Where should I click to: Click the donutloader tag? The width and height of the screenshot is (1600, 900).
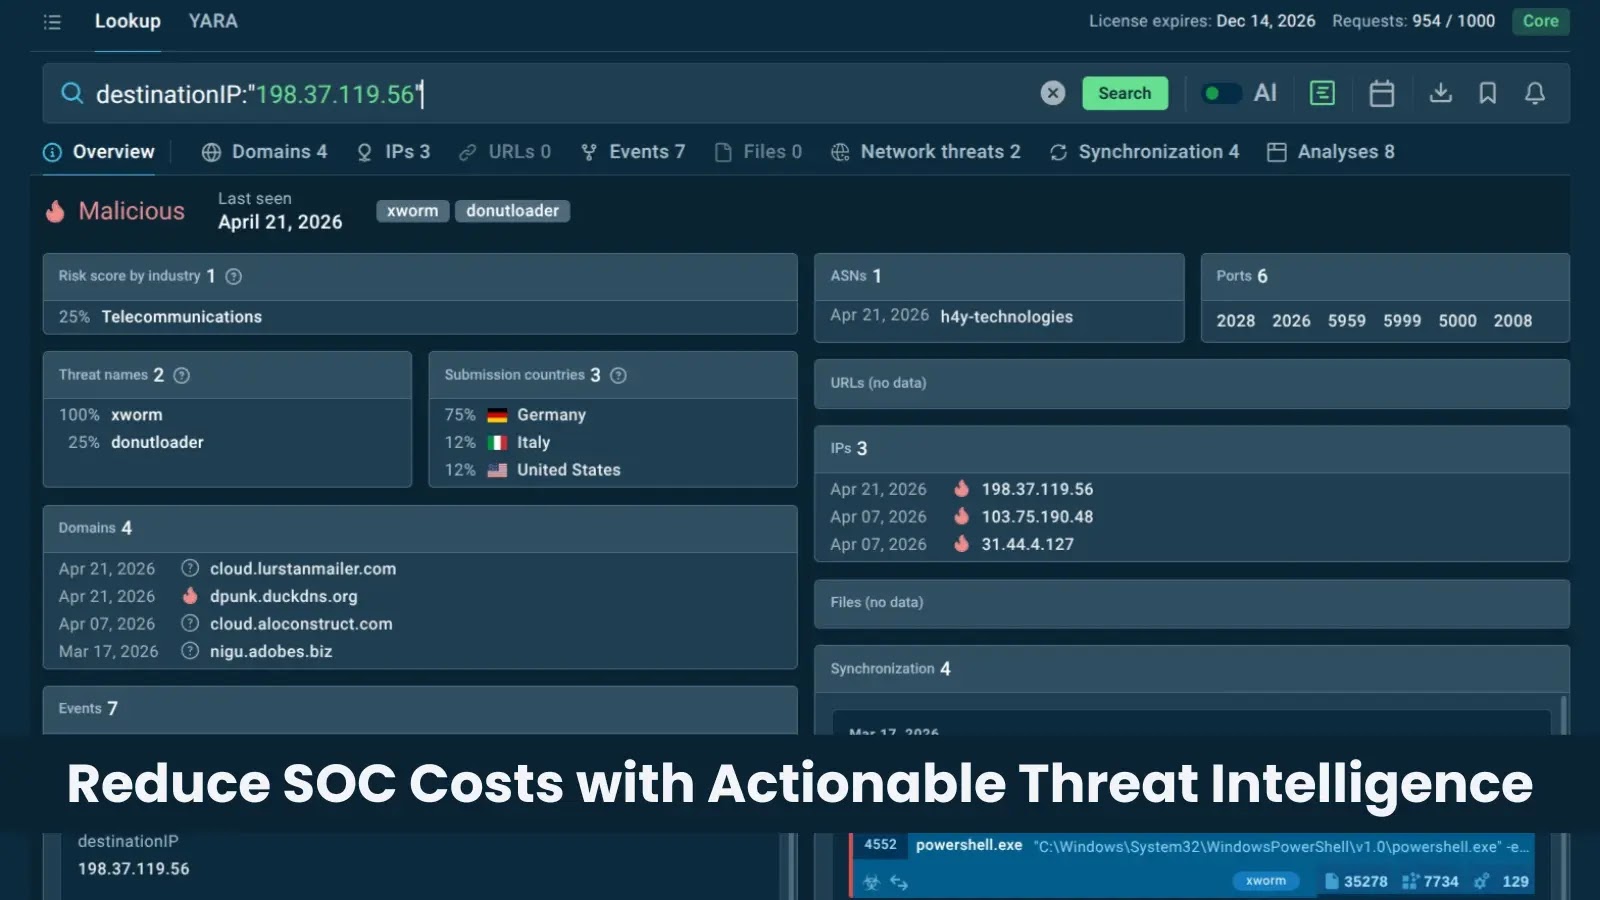pos(512,211)
